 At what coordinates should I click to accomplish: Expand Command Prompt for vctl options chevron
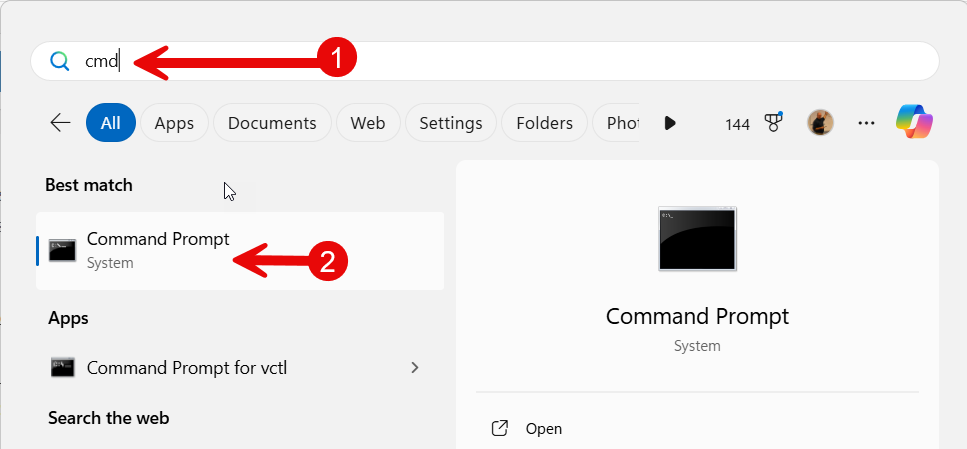[415, 367]
